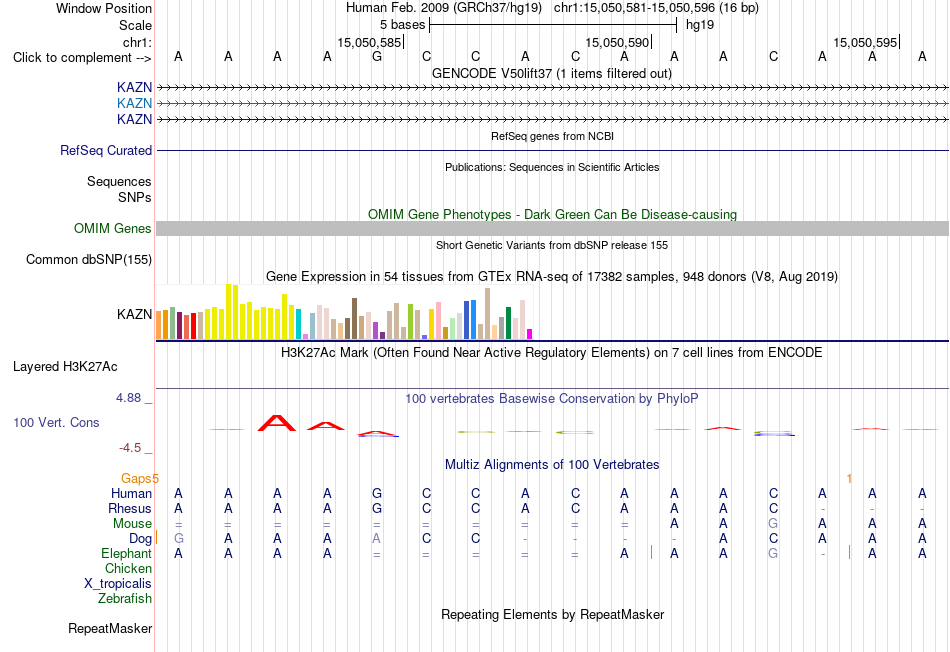This screenshot has height=652, width=950.
Task: Click the 'Gene Expression in 54 tissues' GTEx title
Action: [552, 276]
